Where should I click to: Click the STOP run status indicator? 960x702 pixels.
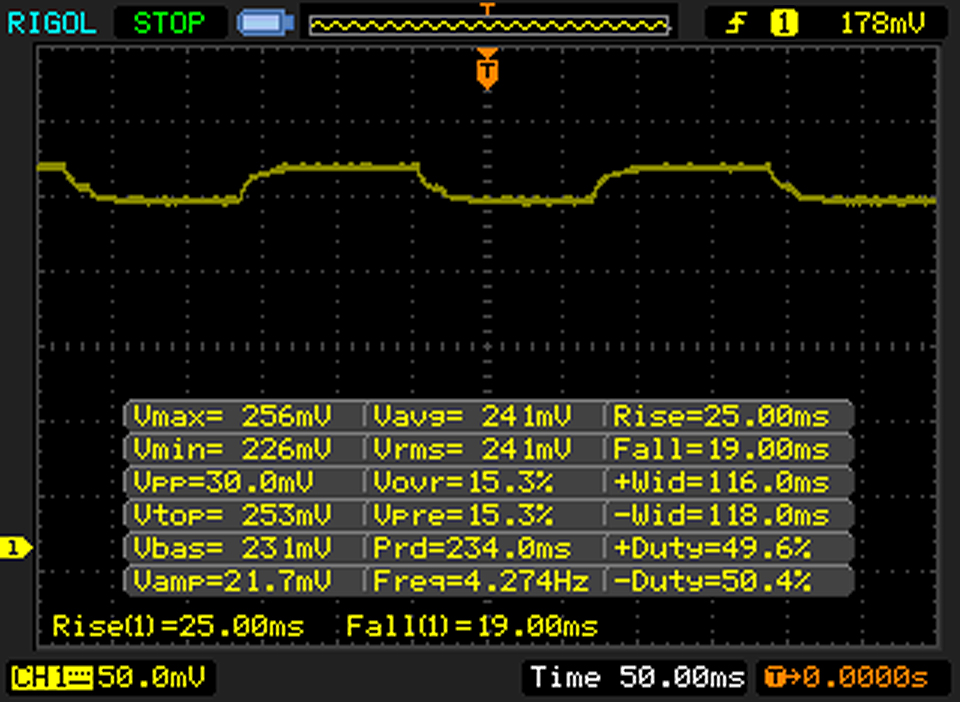pyautogui.click(x=170, y=23)
